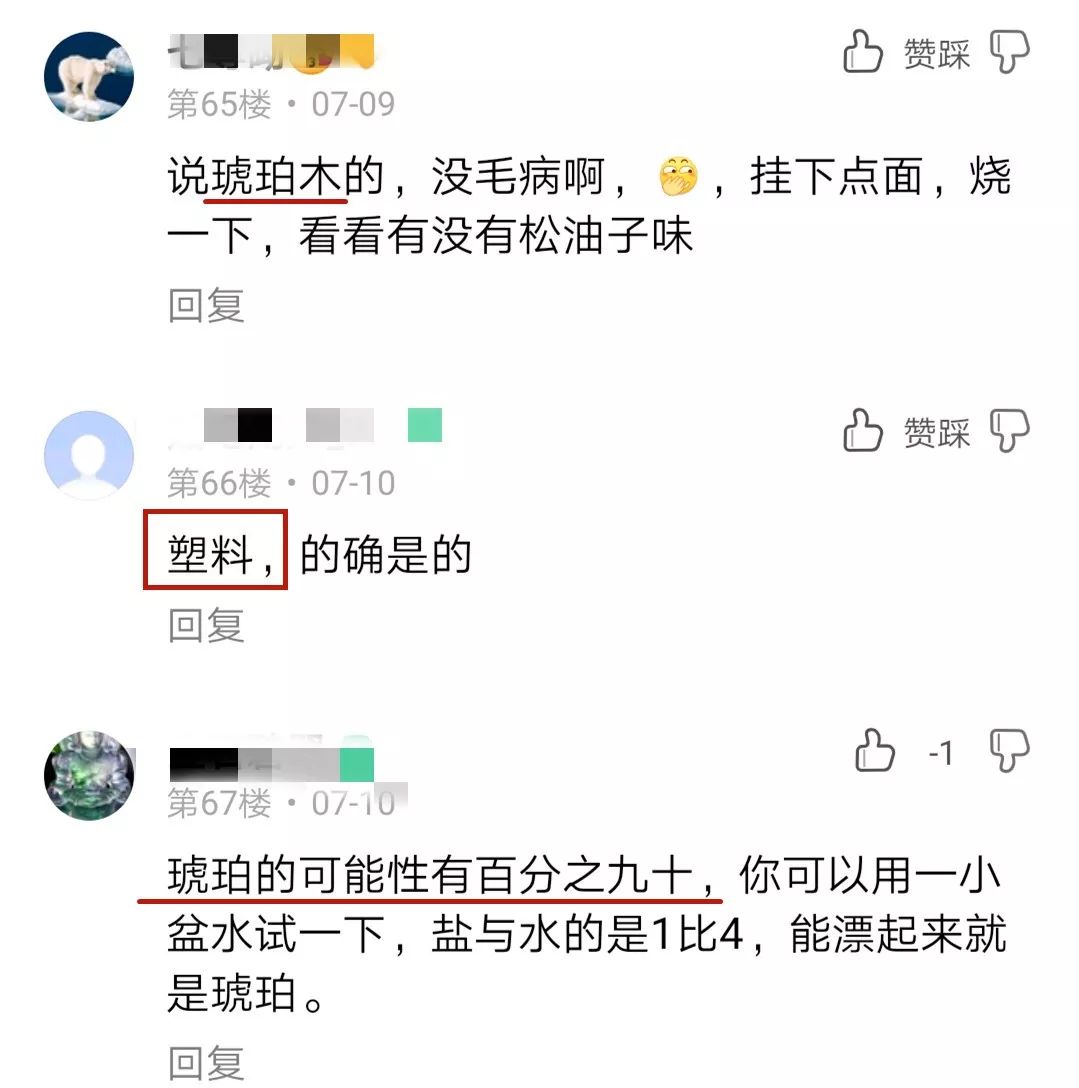Viewport: 1079px width, 1088px height.
Task: Tap the 赞踩 label on floor 65
Action: click(x=937, y=53)
